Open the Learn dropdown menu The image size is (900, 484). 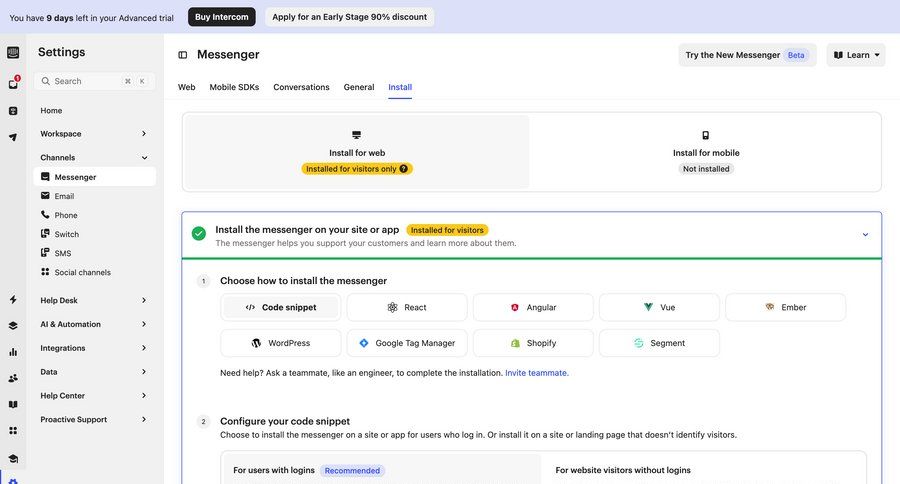click(856, 55)
